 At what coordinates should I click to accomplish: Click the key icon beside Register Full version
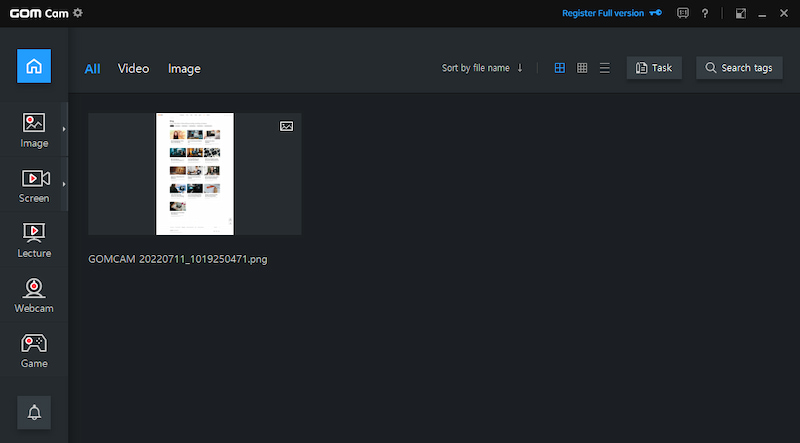655,13
